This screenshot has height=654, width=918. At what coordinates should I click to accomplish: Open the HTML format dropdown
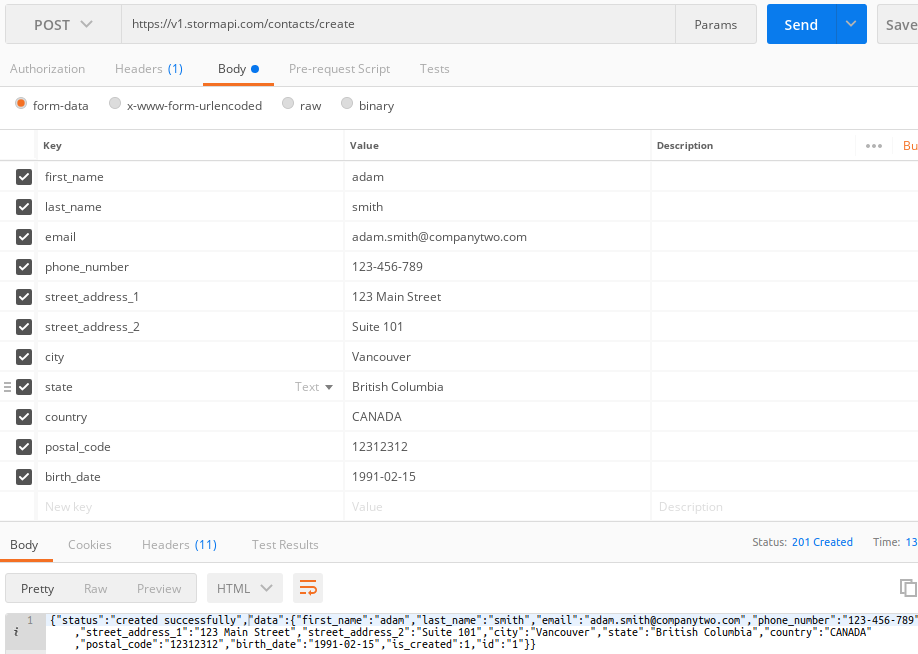(245, 588)
